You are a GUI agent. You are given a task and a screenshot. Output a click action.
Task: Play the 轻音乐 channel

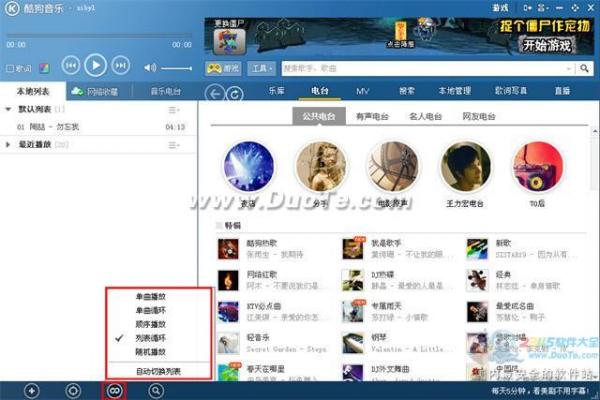click(228, 343)
